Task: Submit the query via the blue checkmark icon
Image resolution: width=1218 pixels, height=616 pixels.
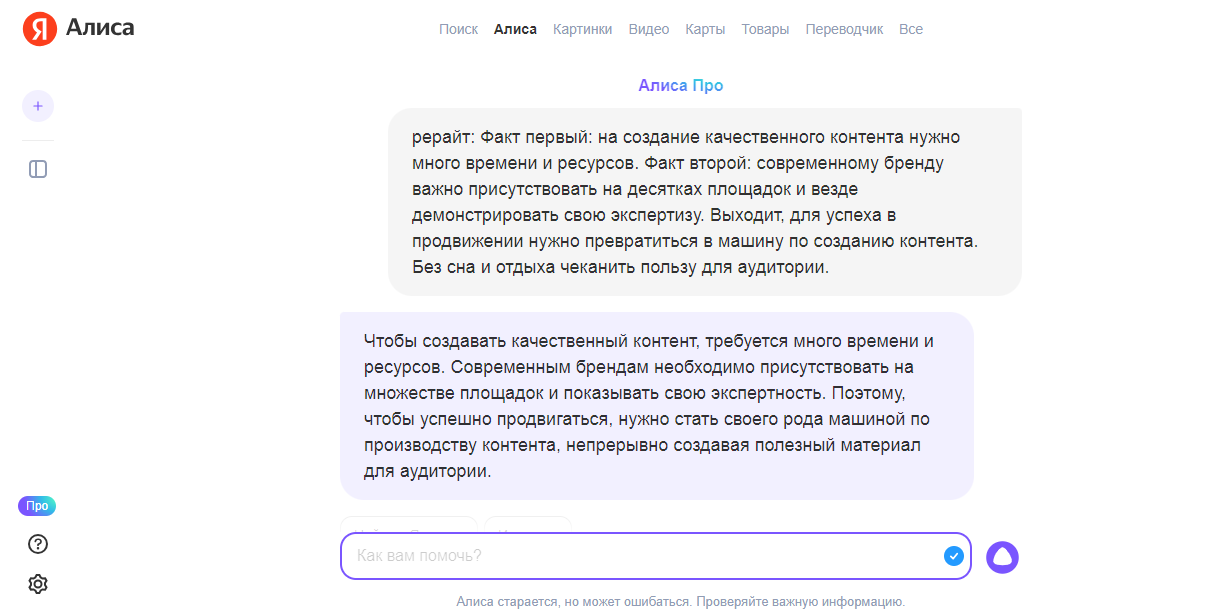Action: pyautogui.click(x=952, y=556)
